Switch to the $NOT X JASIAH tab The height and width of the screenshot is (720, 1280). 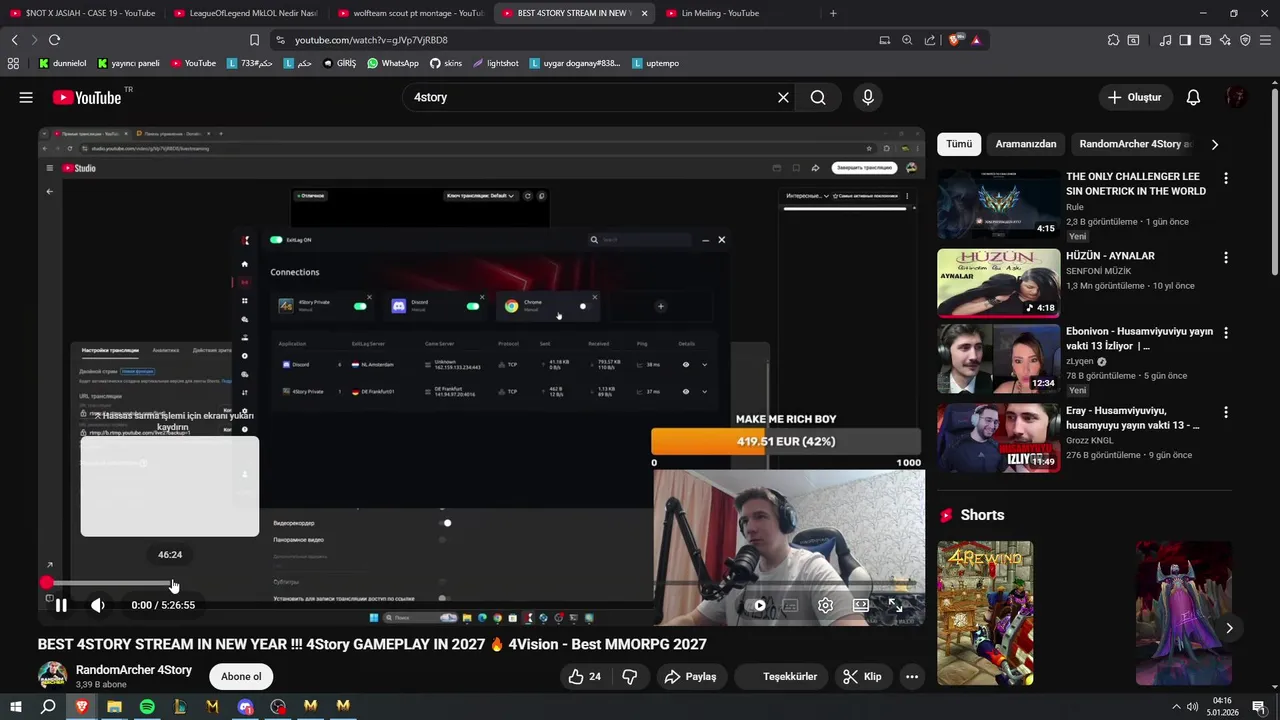point(82,13)
